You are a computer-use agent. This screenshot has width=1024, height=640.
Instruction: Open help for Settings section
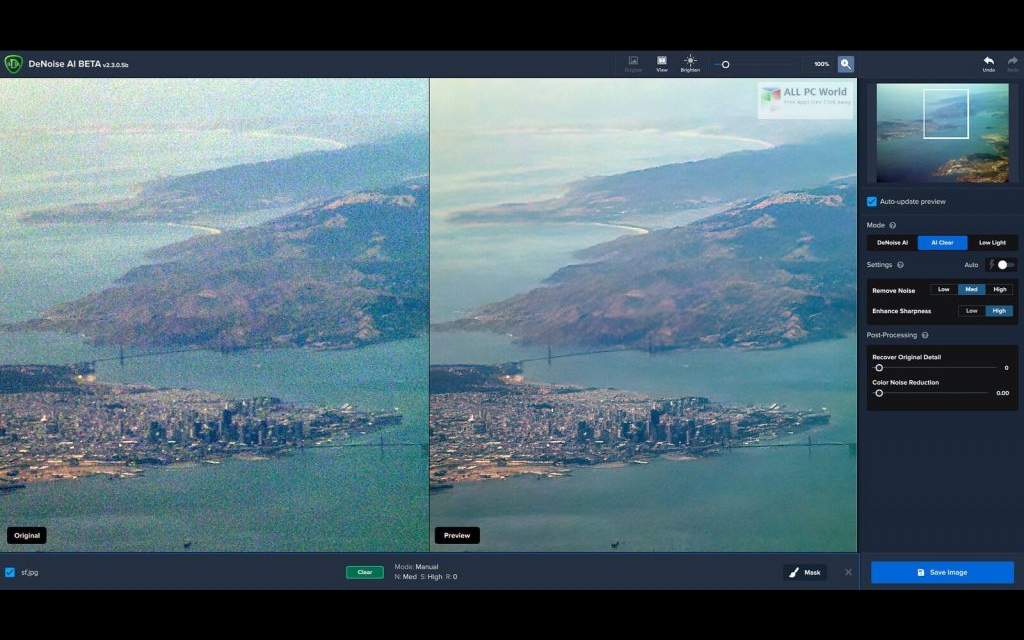(901, 265)
